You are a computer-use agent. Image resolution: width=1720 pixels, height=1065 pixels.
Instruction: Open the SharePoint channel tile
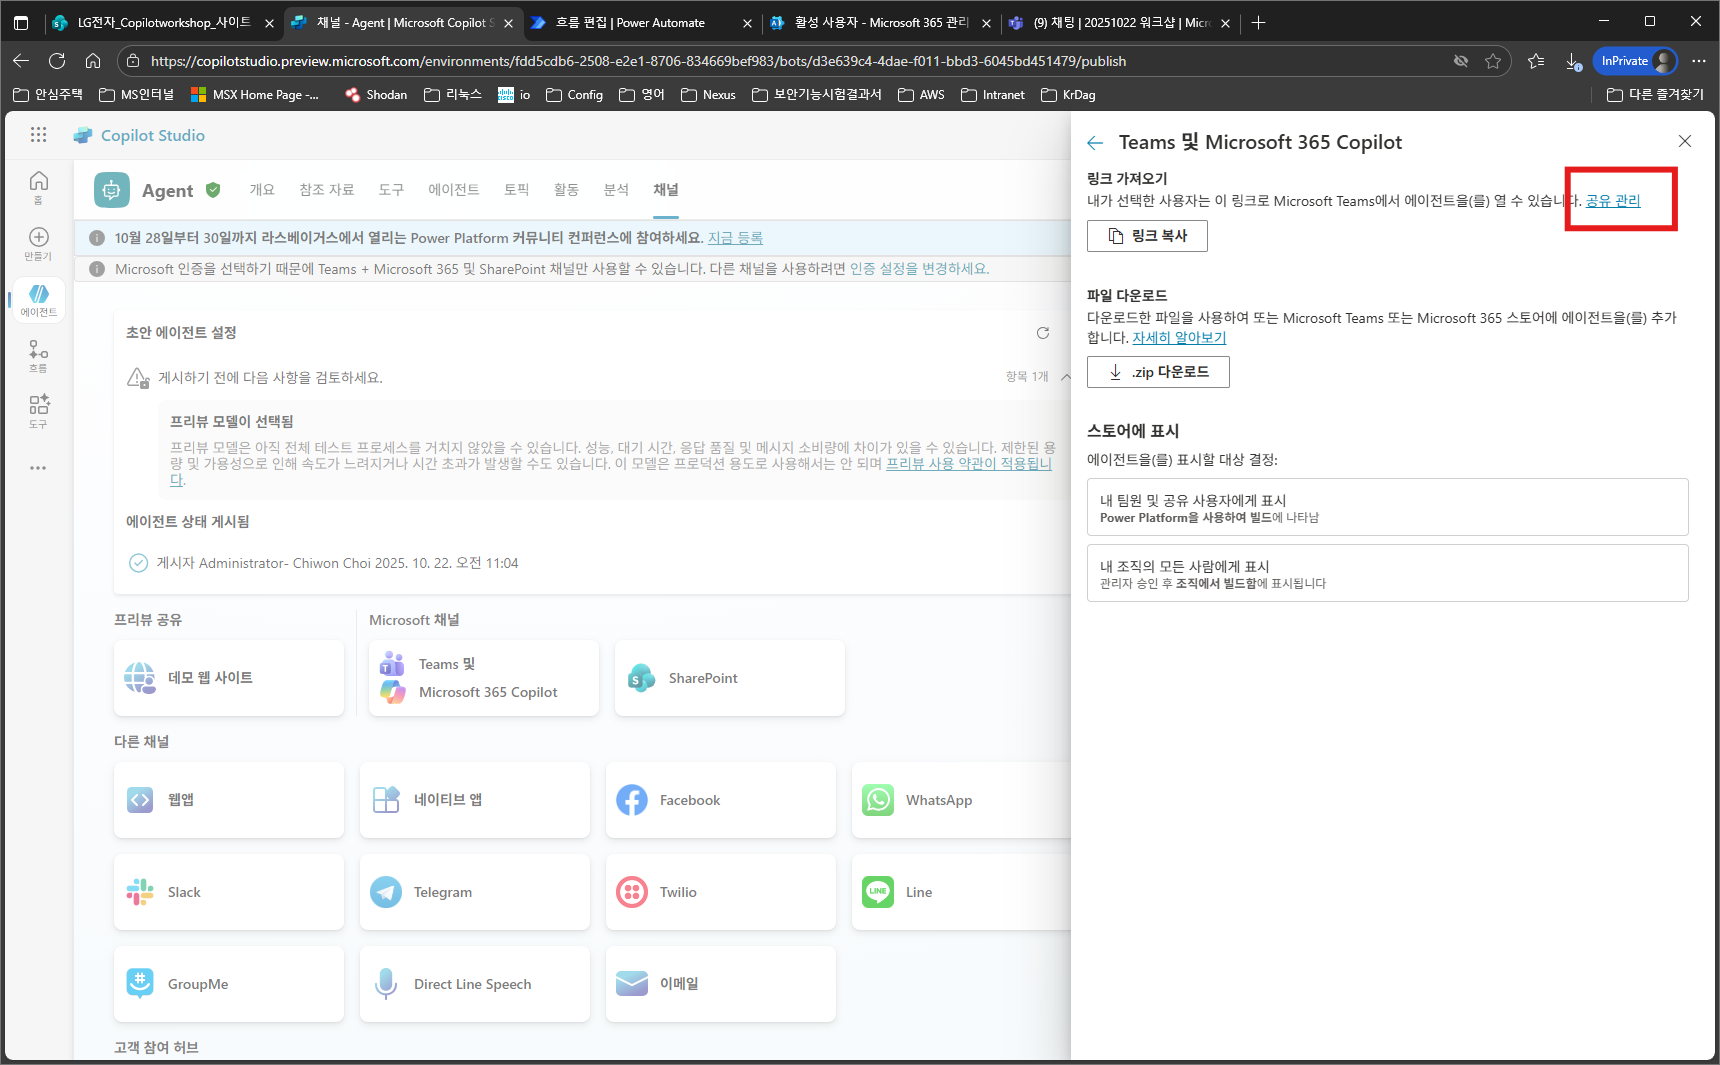point(730,678)
